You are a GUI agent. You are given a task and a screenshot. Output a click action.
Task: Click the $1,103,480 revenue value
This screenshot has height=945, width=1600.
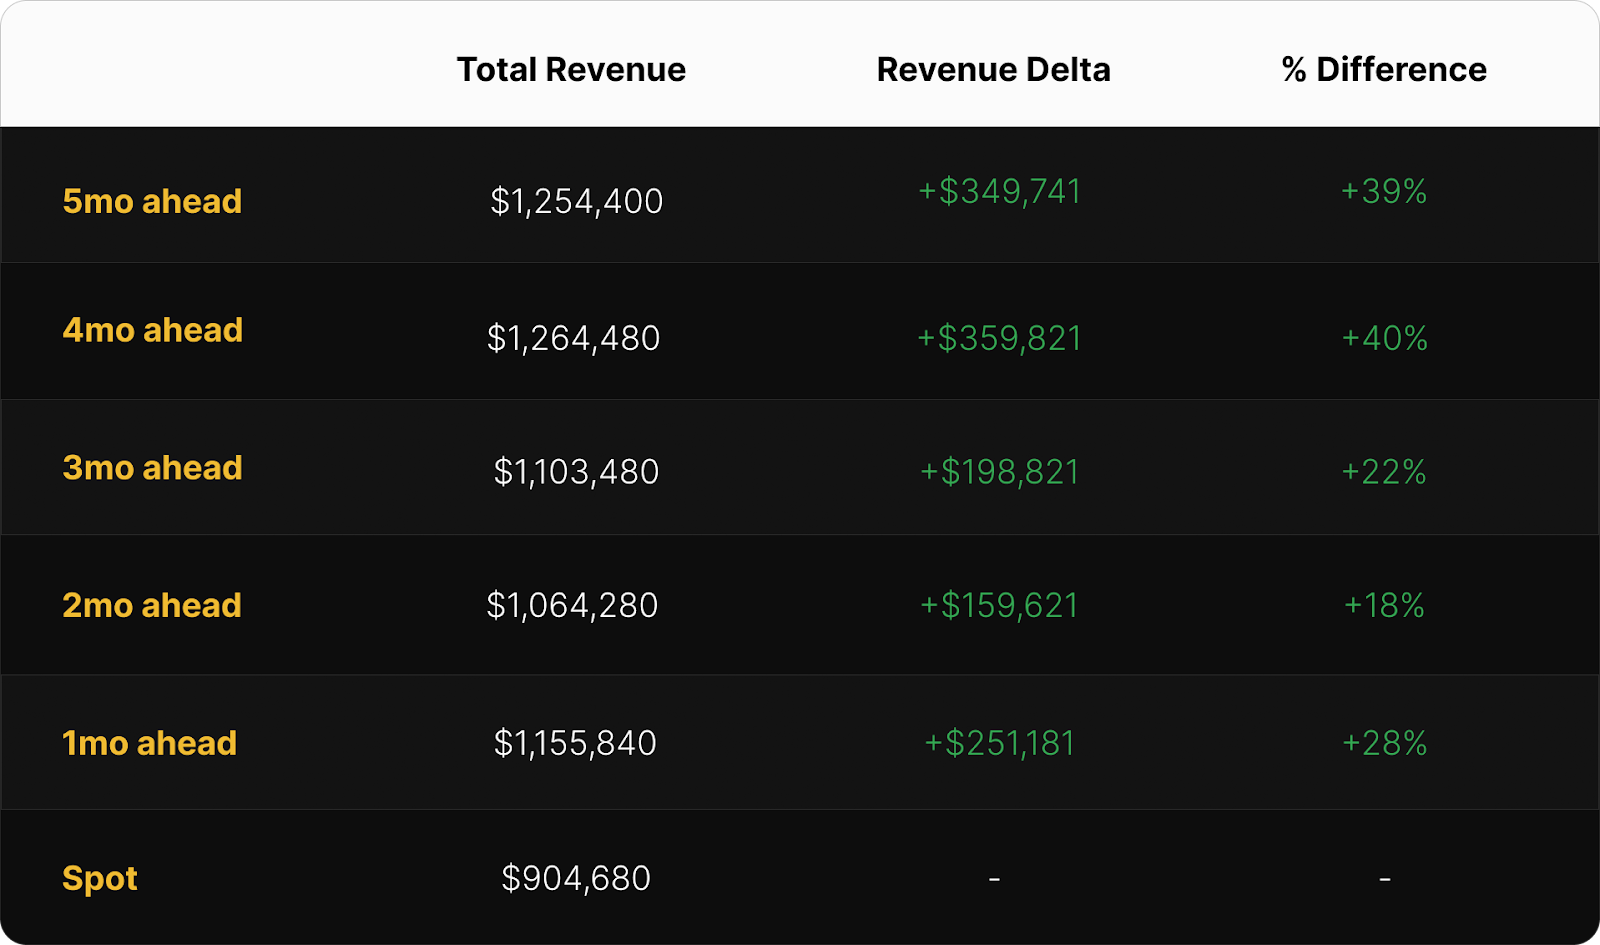(576, 471)
